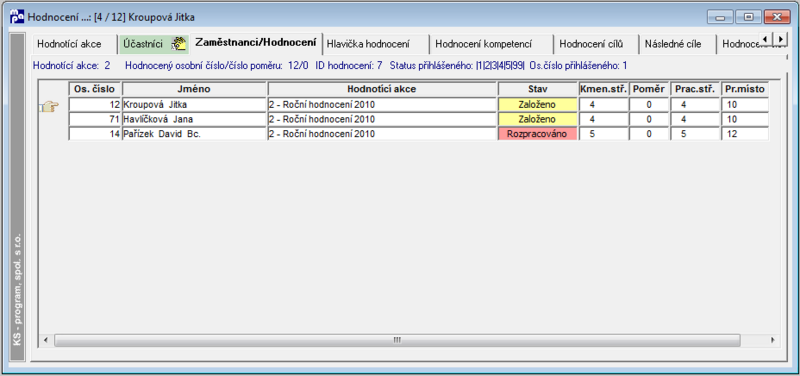Click the horizontal scrollbar right arrow
800x376 pixels.
pos(773,340)
